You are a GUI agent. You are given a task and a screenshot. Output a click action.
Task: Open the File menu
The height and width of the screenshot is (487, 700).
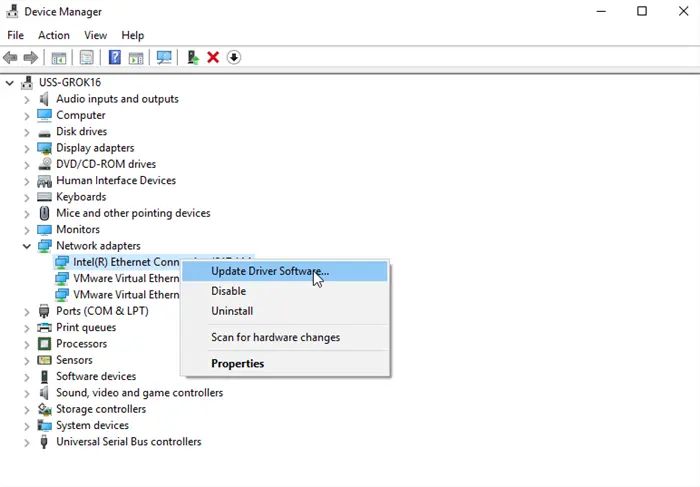pyautogui.click(x=16, y=35)
